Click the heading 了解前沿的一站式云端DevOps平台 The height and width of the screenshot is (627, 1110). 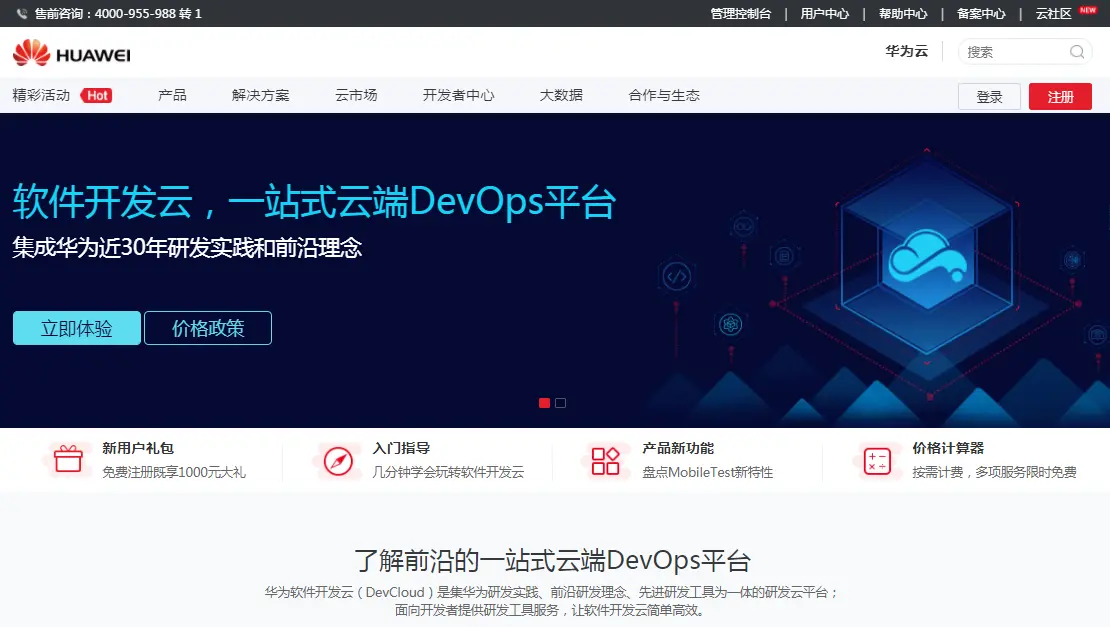[x=552, y=560]
